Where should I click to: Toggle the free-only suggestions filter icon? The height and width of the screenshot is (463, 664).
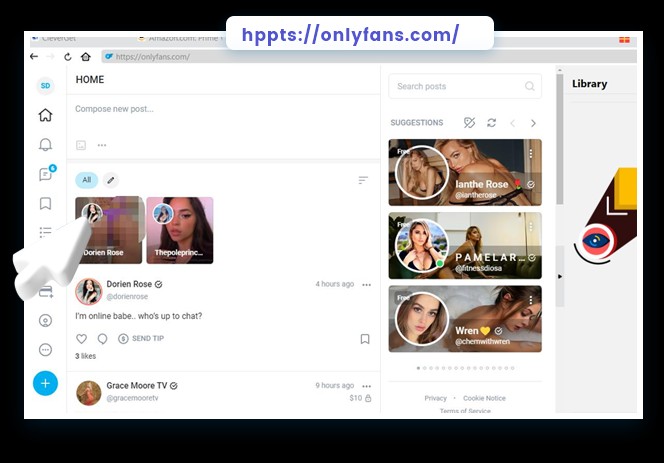(469, 123)
